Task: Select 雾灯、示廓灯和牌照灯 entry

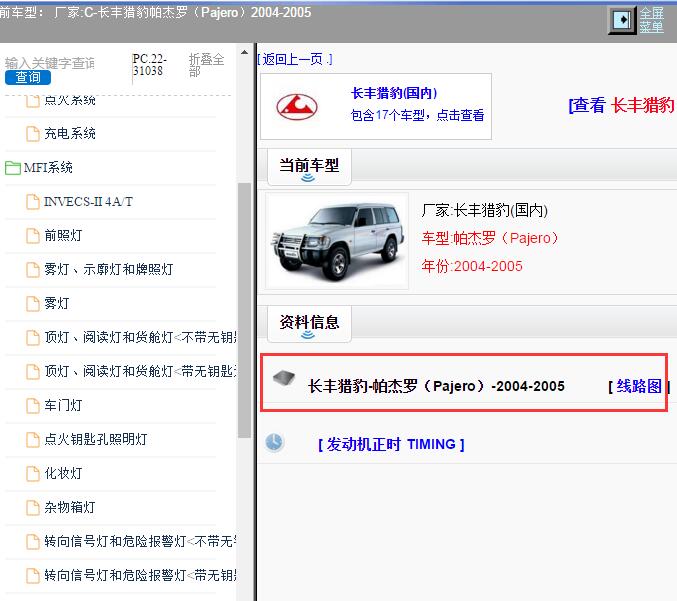Action: point(108,269)
